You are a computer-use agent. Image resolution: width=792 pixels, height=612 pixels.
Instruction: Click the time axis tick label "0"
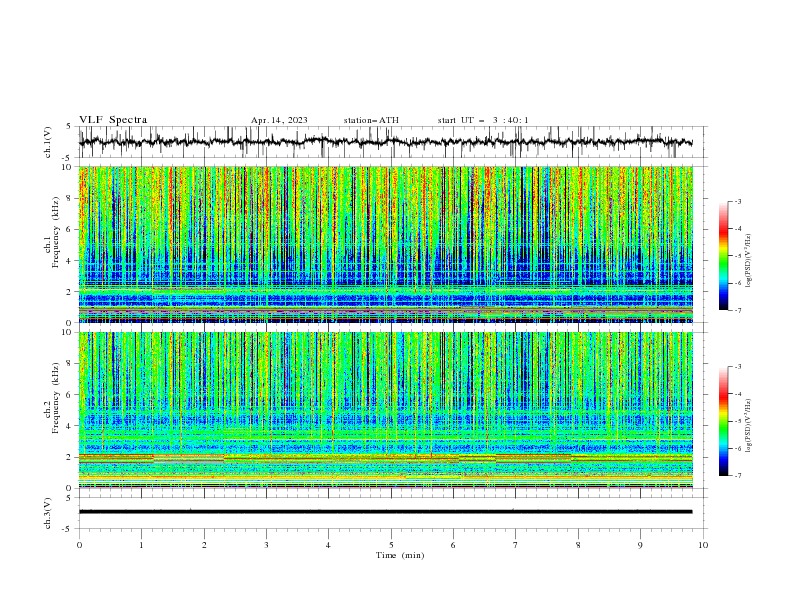pos(79,545)
